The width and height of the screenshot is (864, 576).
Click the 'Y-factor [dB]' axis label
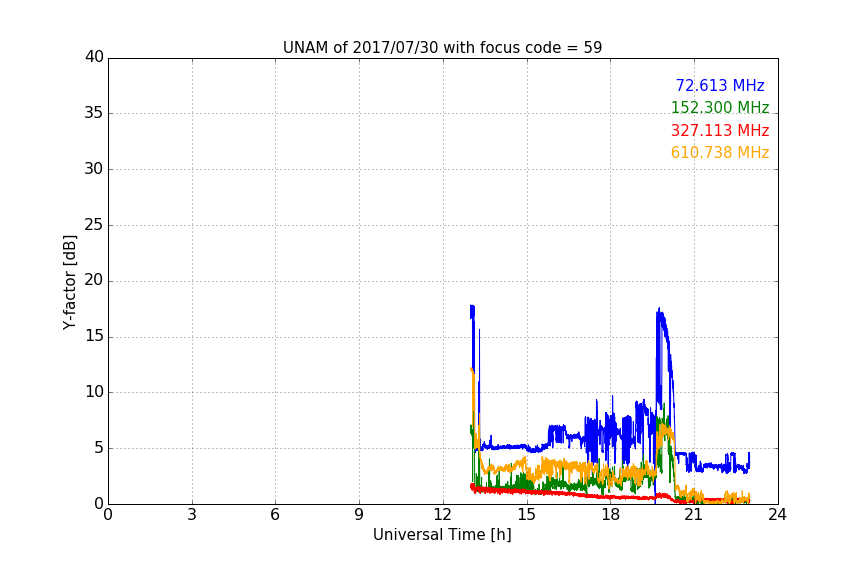pyautogui.click(x=70, y=282)
